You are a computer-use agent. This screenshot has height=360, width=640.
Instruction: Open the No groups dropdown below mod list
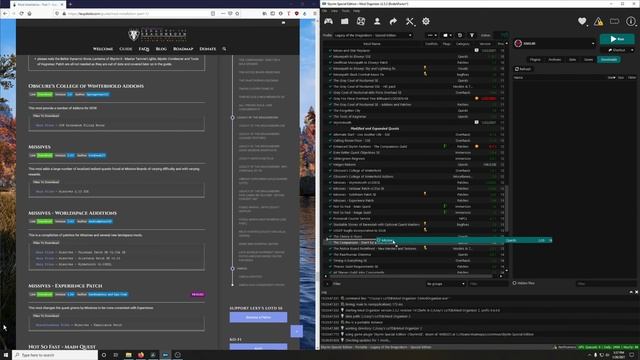pyautogui.click(x=445, y=284)
